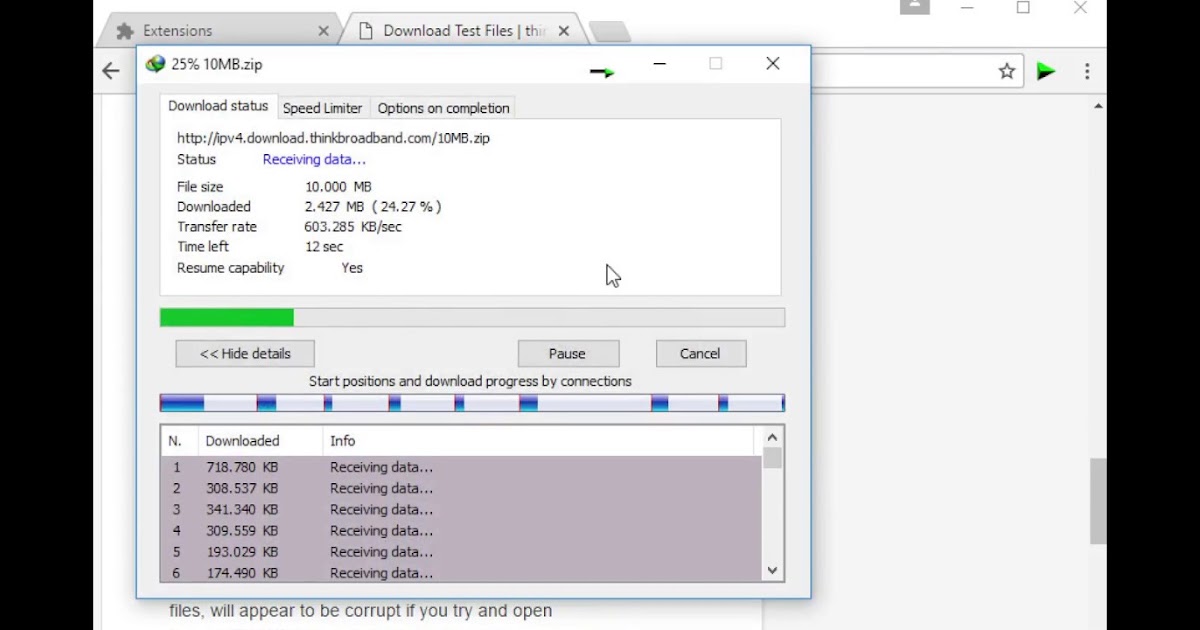Maximize the Chrome browser window
Image resolution: width=1200 pixels, height=630 pixels.
point(1023,7)
